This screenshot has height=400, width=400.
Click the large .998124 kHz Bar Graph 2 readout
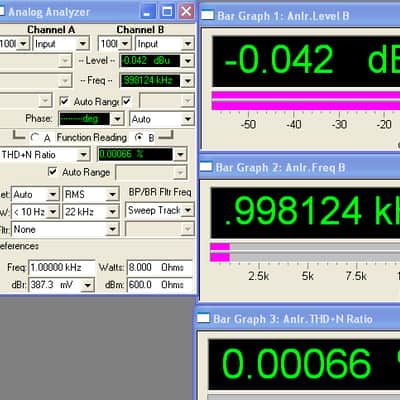[x=305, y=212]
